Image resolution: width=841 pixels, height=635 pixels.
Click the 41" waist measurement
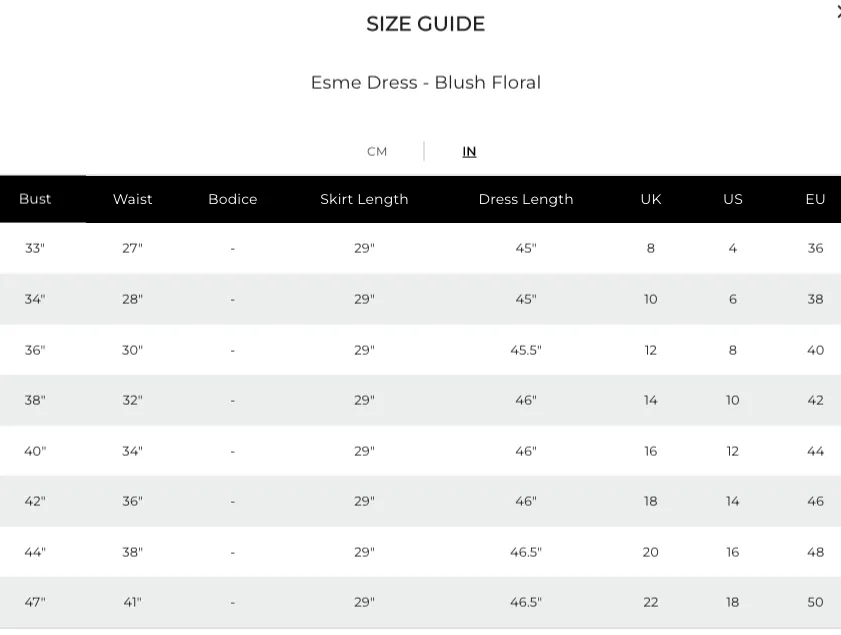coord(132,602)
